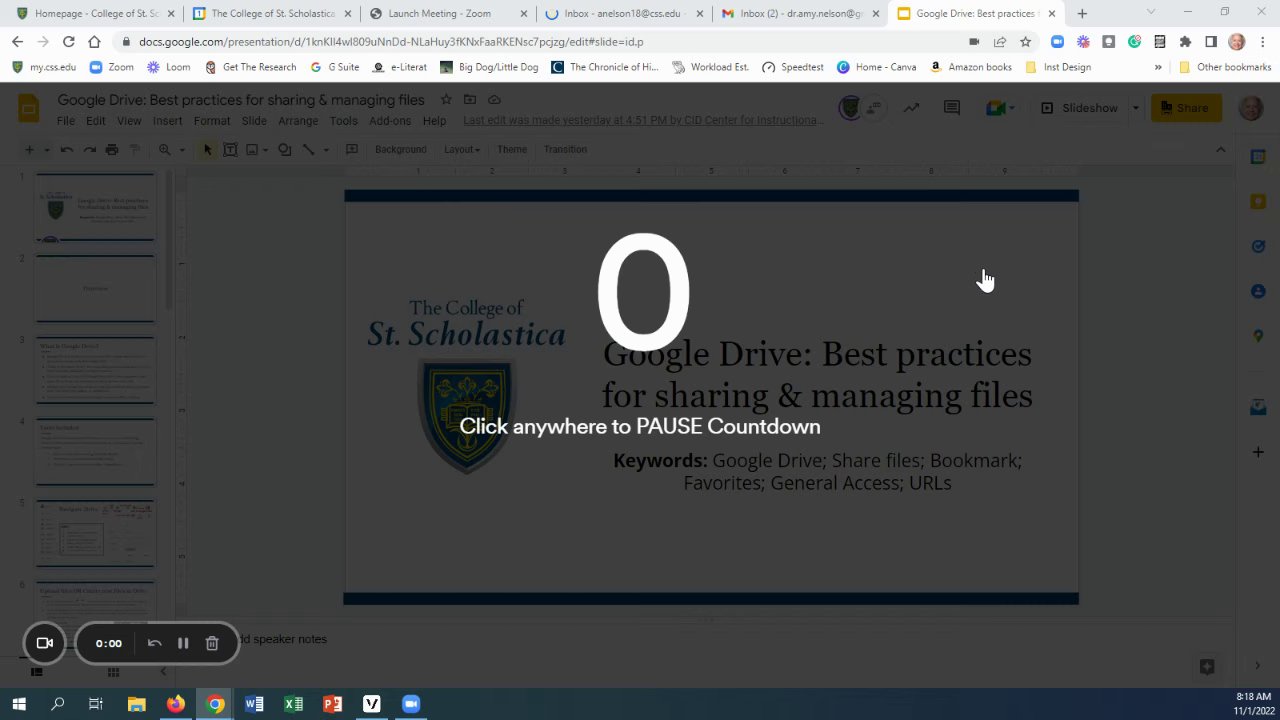The width and height of the screenshot is (1280, 720).
Task: Open the Insert menu
Action: [x=167, y=120]
